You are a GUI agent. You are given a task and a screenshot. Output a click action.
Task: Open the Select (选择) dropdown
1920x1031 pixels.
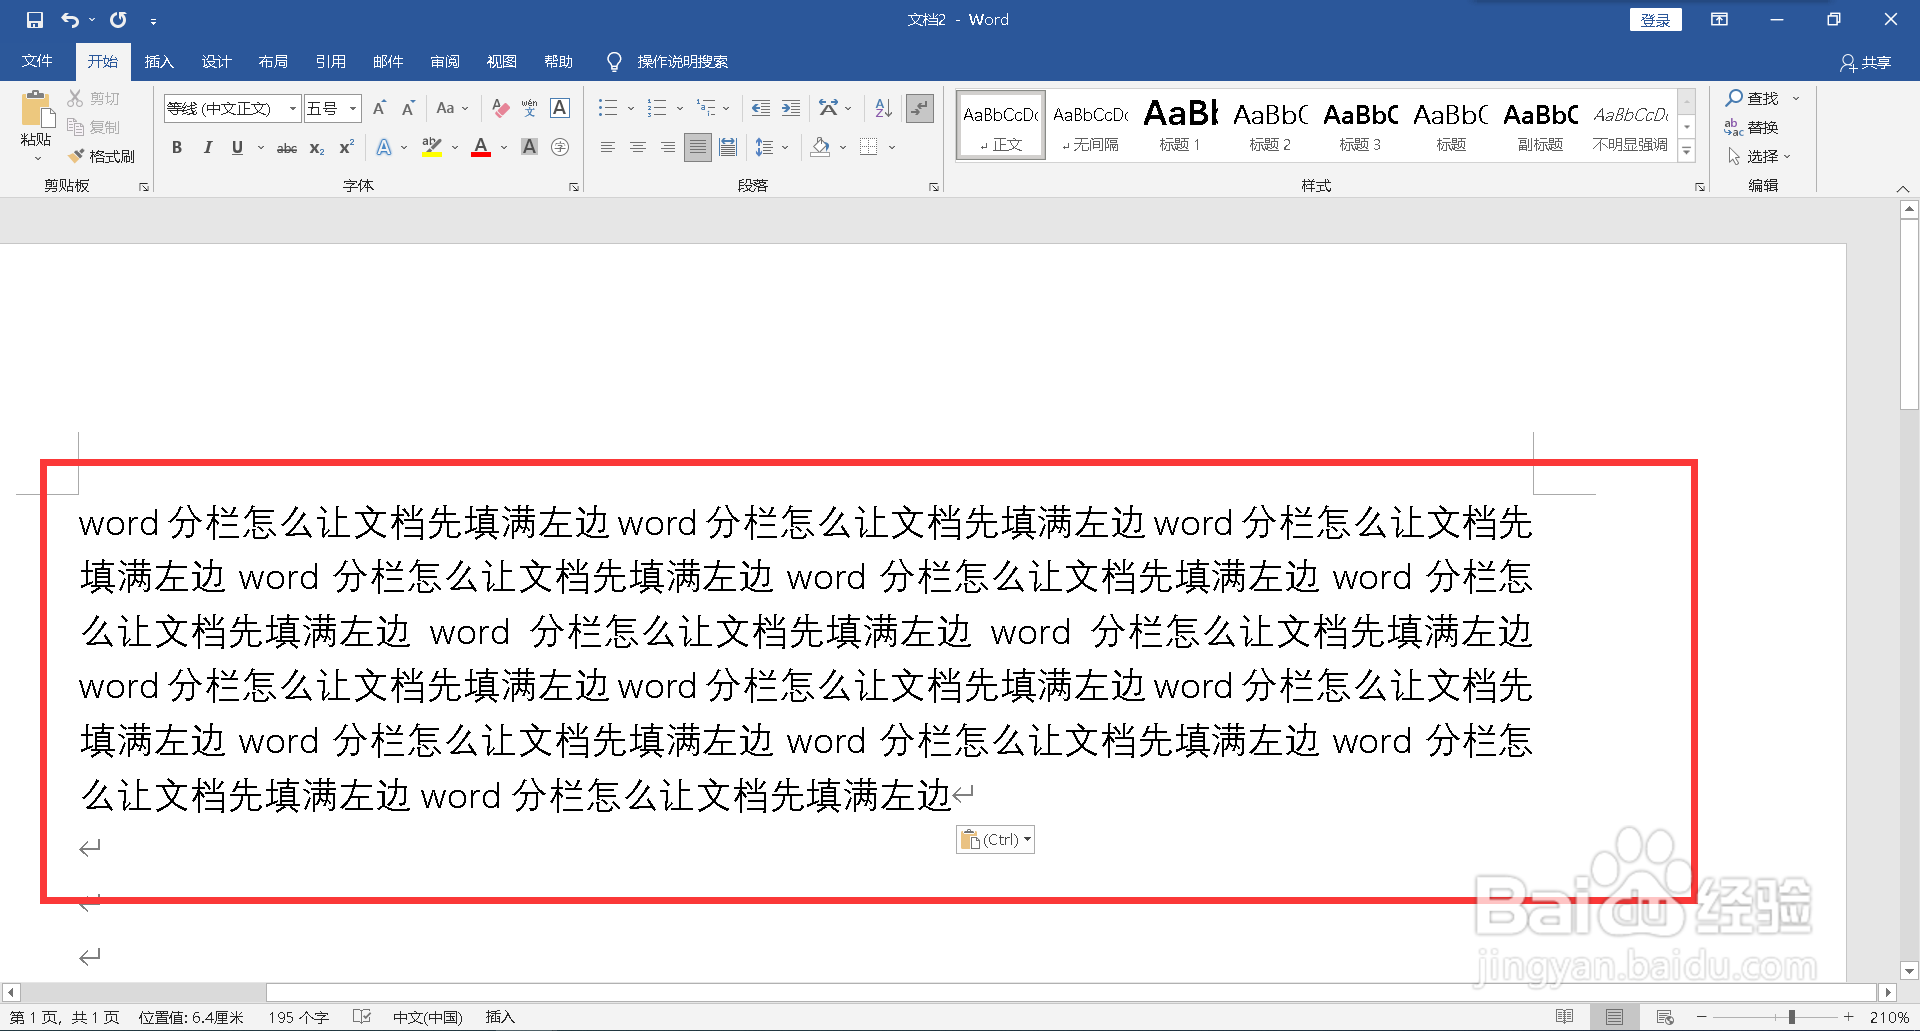click(x=1759, y=156)
